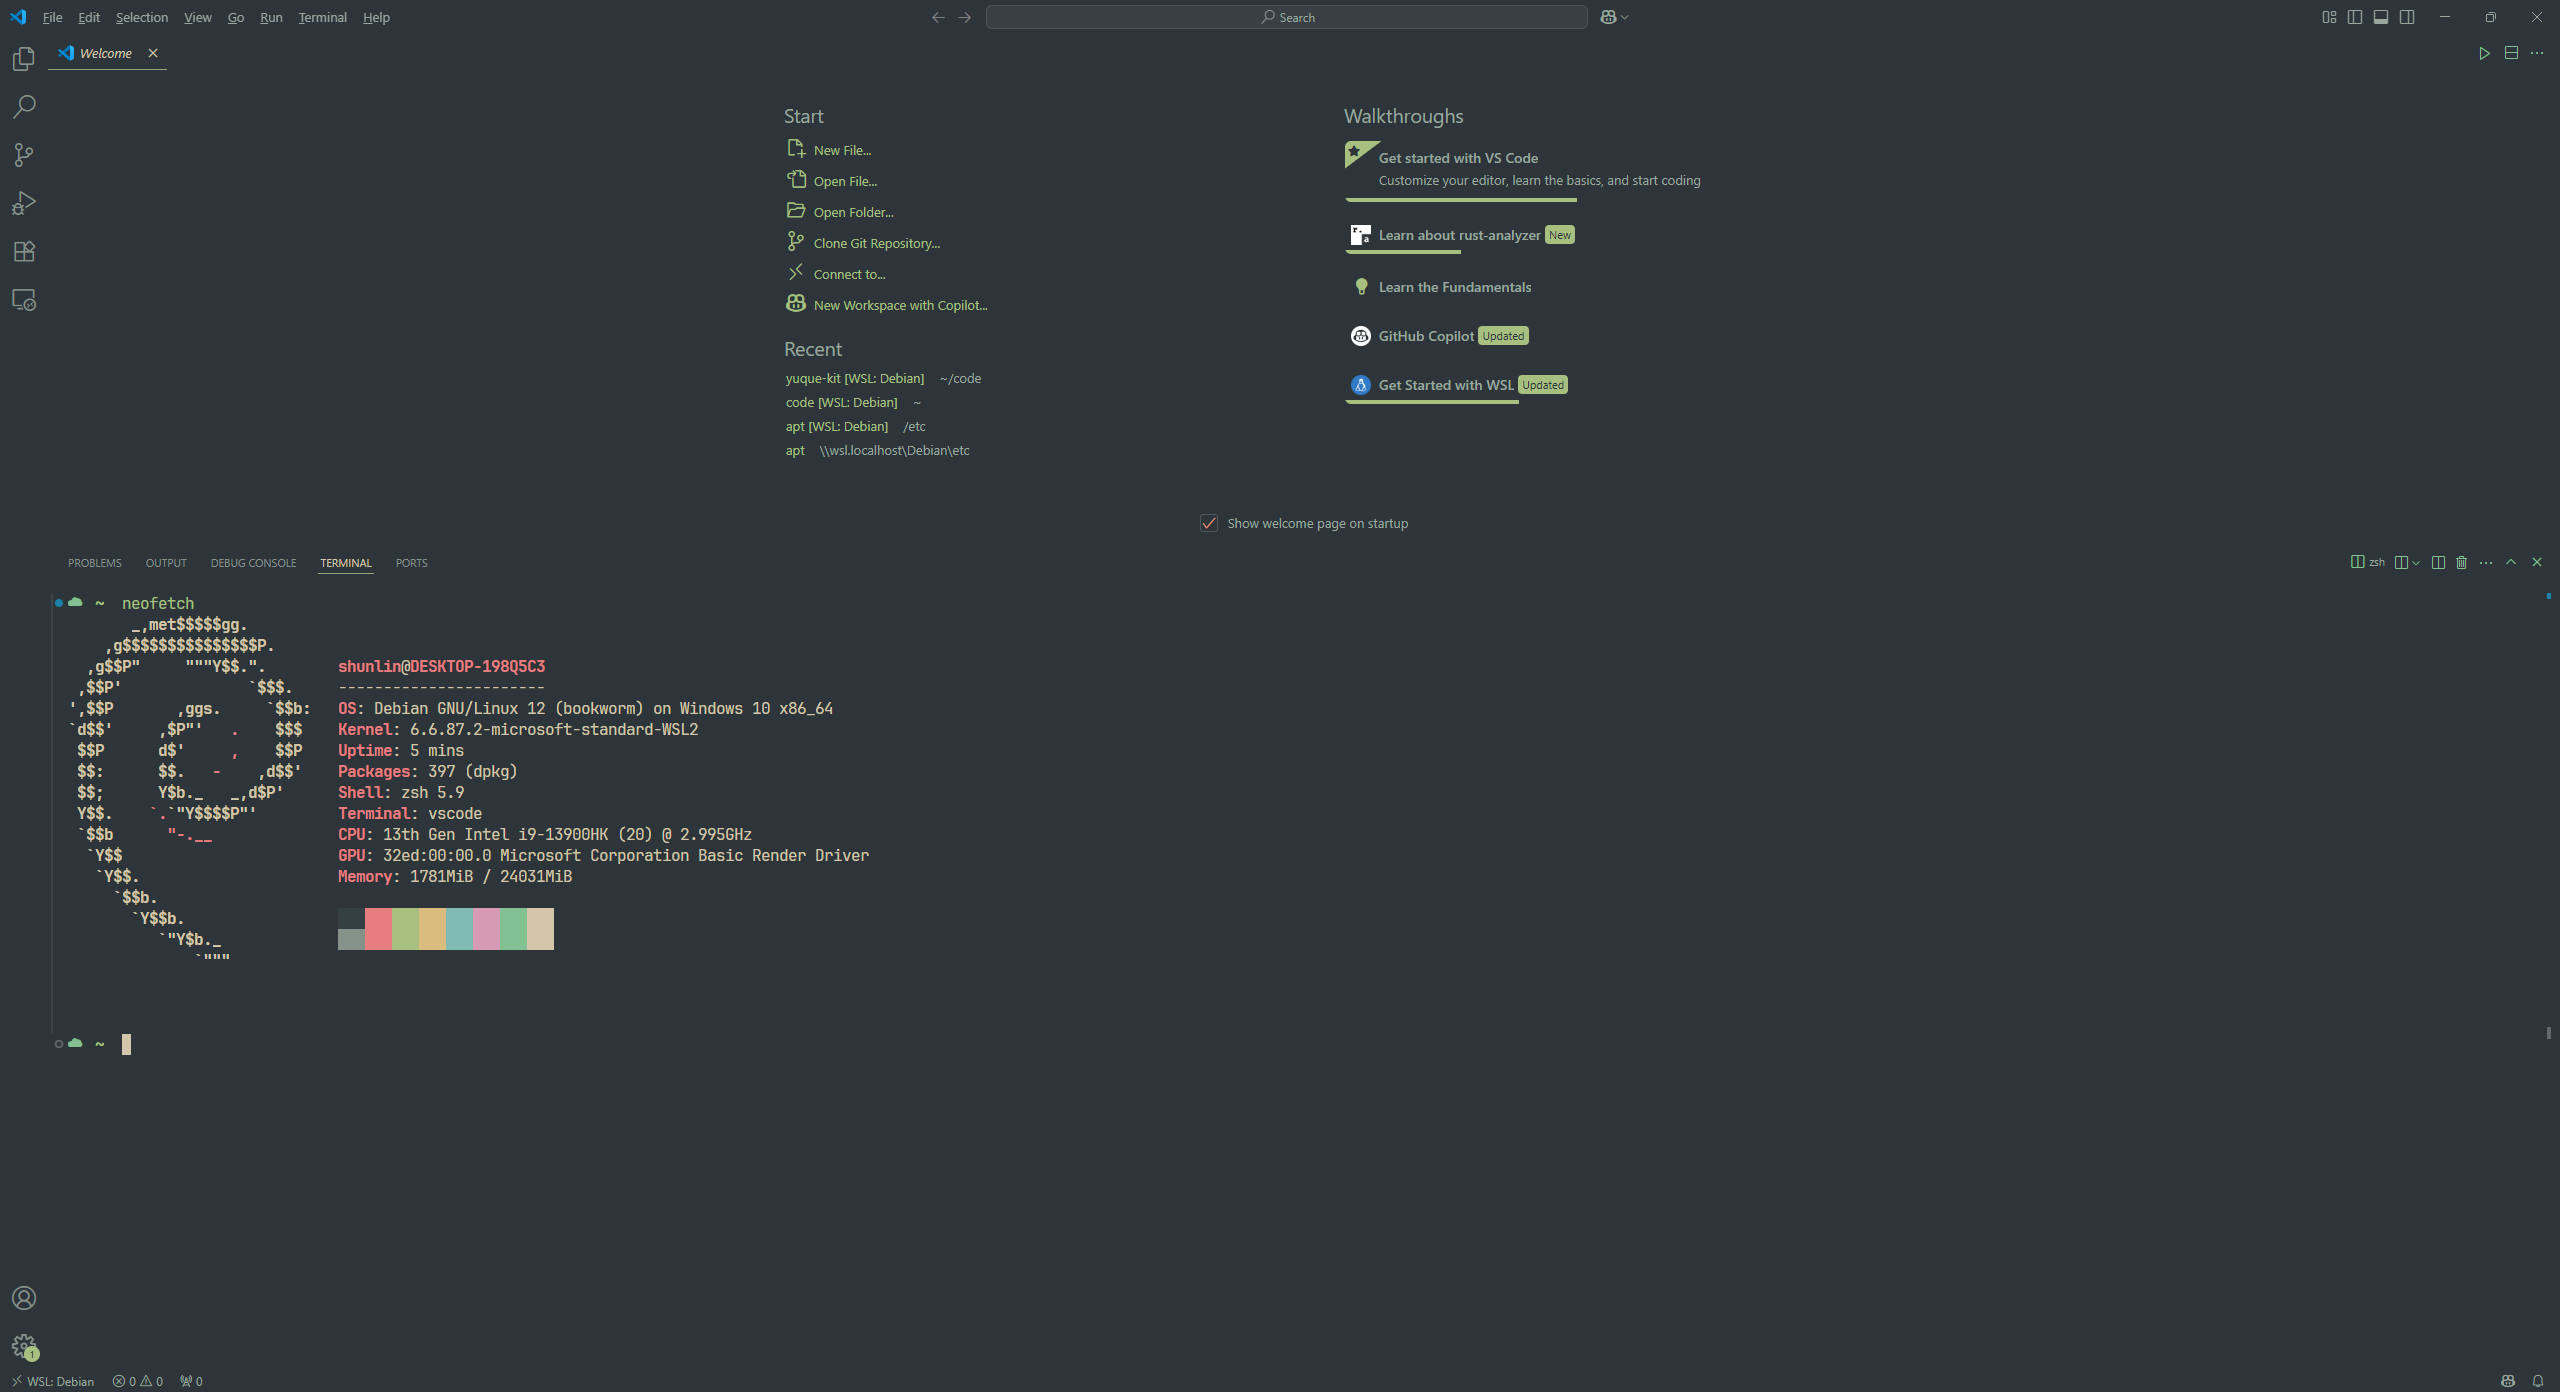Screen dimensions: 2560x1392
Task: Open Get Started with WSL walkthrough
Action: [1457, 385]
